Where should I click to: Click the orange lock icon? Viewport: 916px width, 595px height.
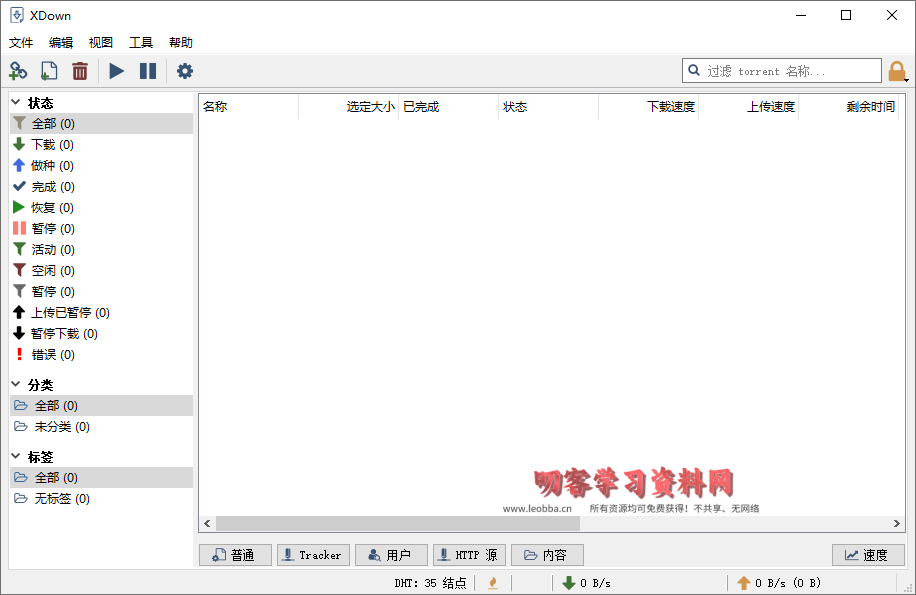coord(897,71)
